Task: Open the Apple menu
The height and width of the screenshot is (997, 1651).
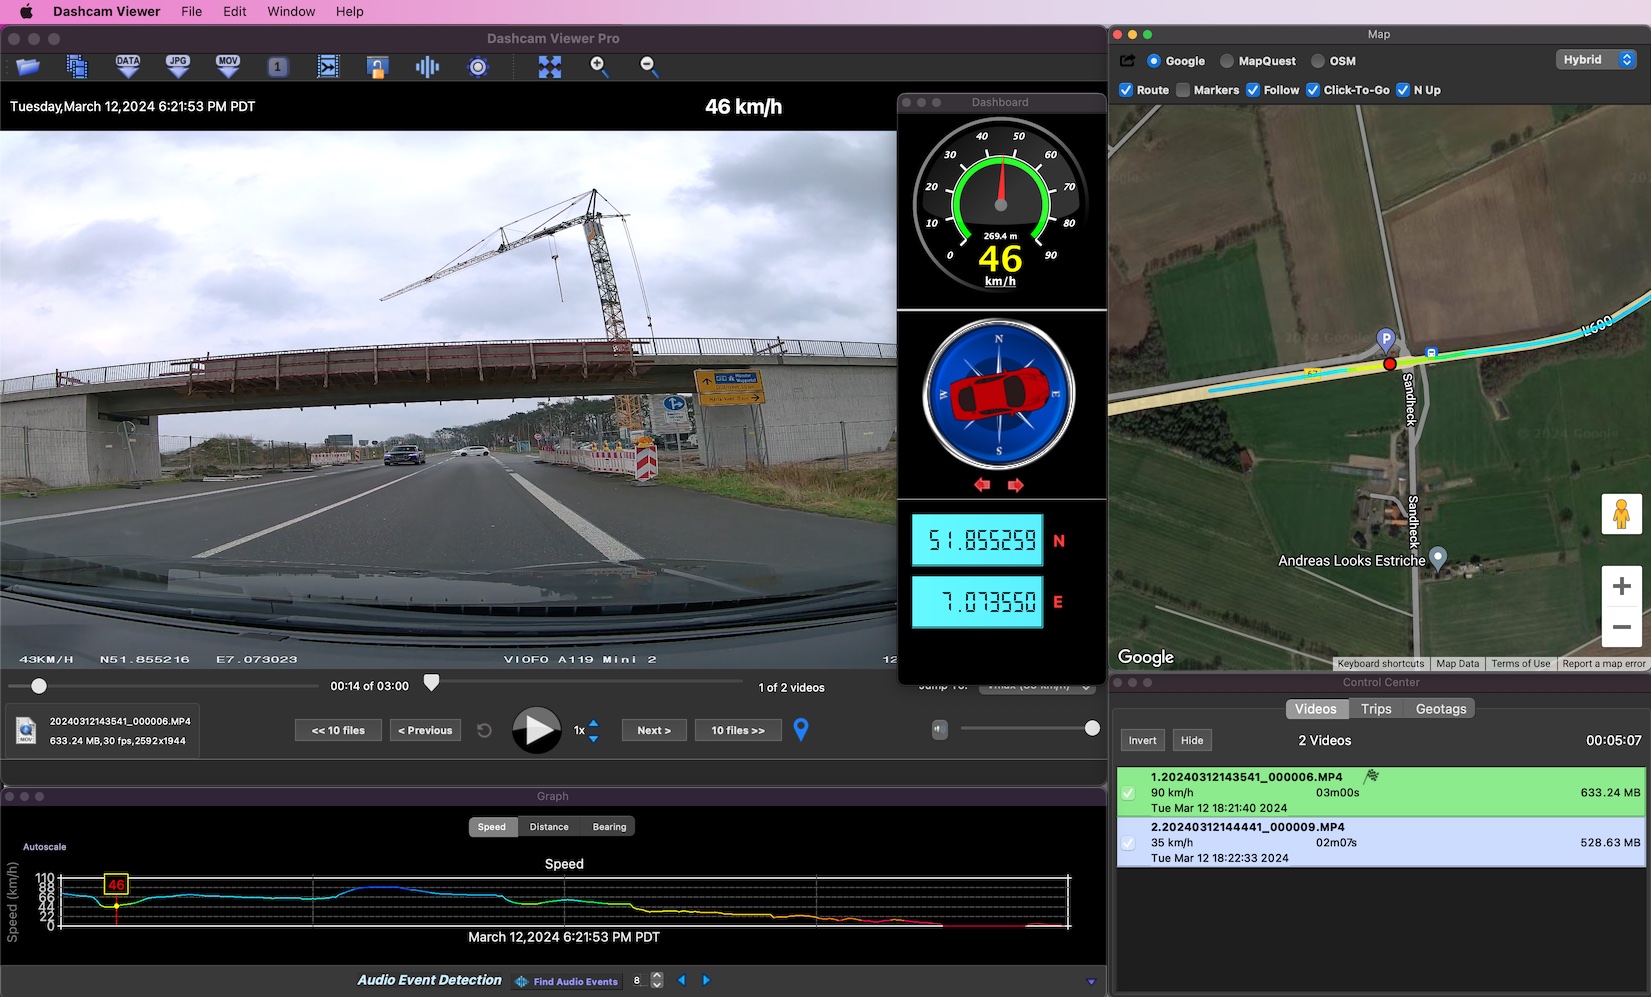Action: (26, 12)
